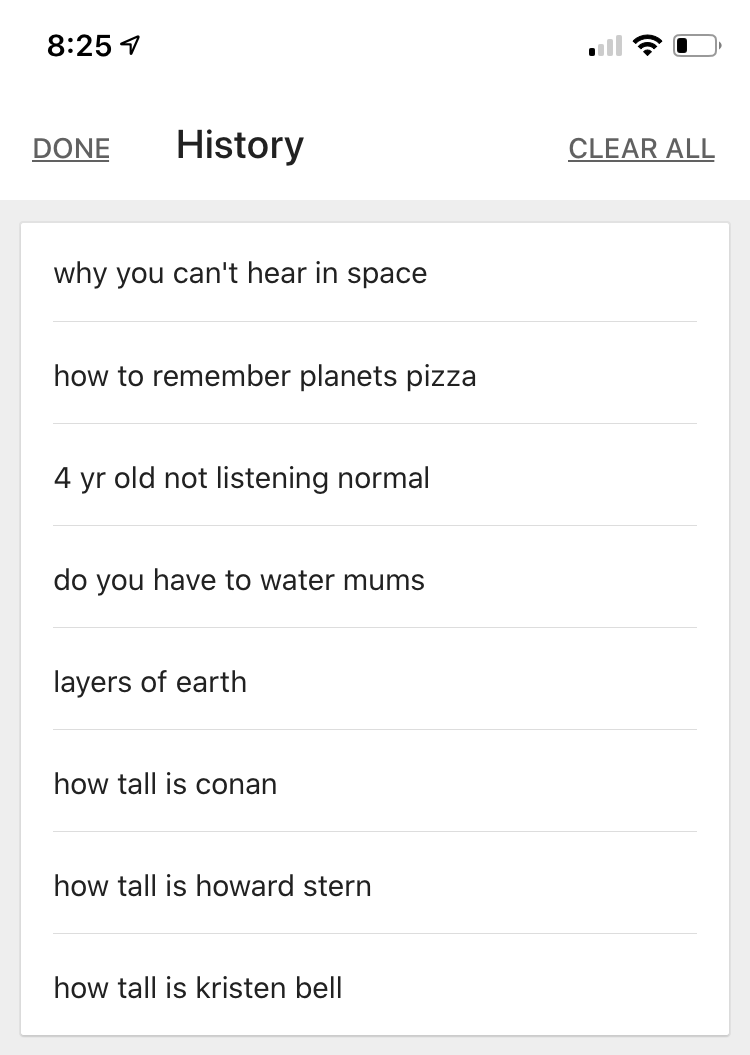
Task: Tap the Wi-Fi status icon
Action: click(648, 46)
